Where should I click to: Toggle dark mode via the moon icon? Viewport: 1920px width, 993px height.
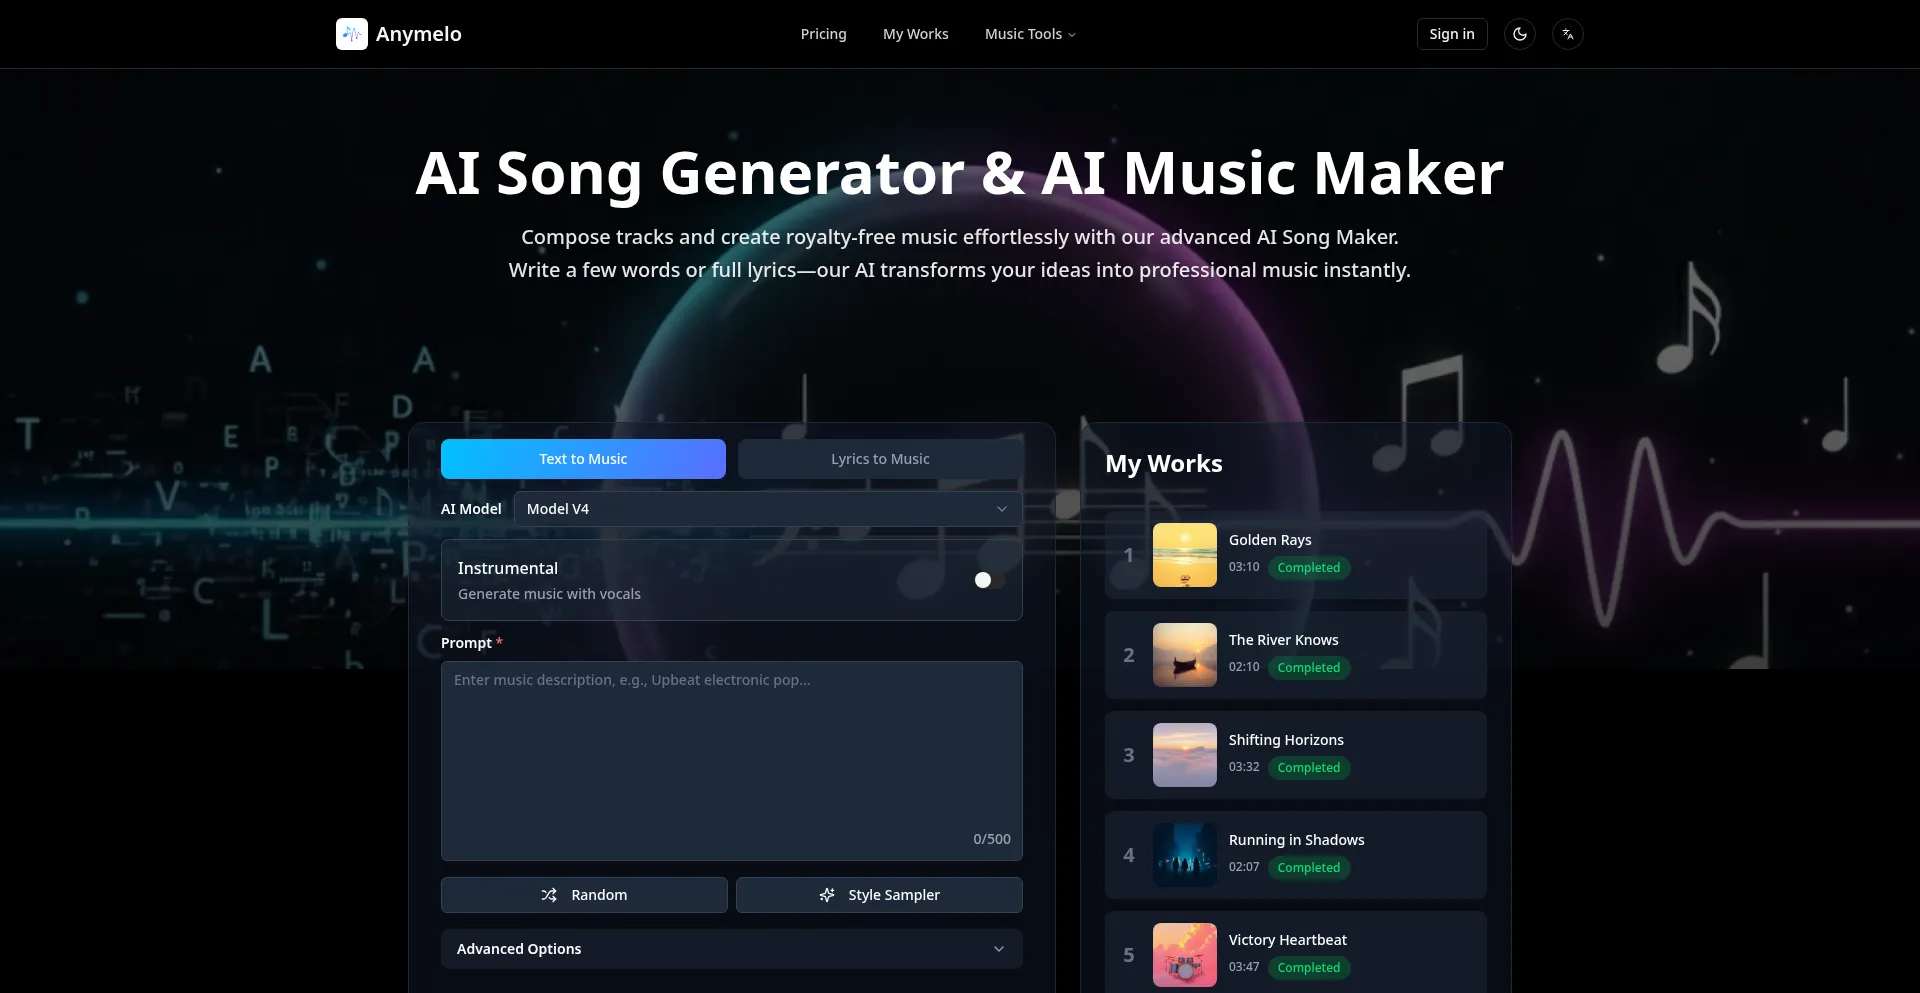(1519, 33)
